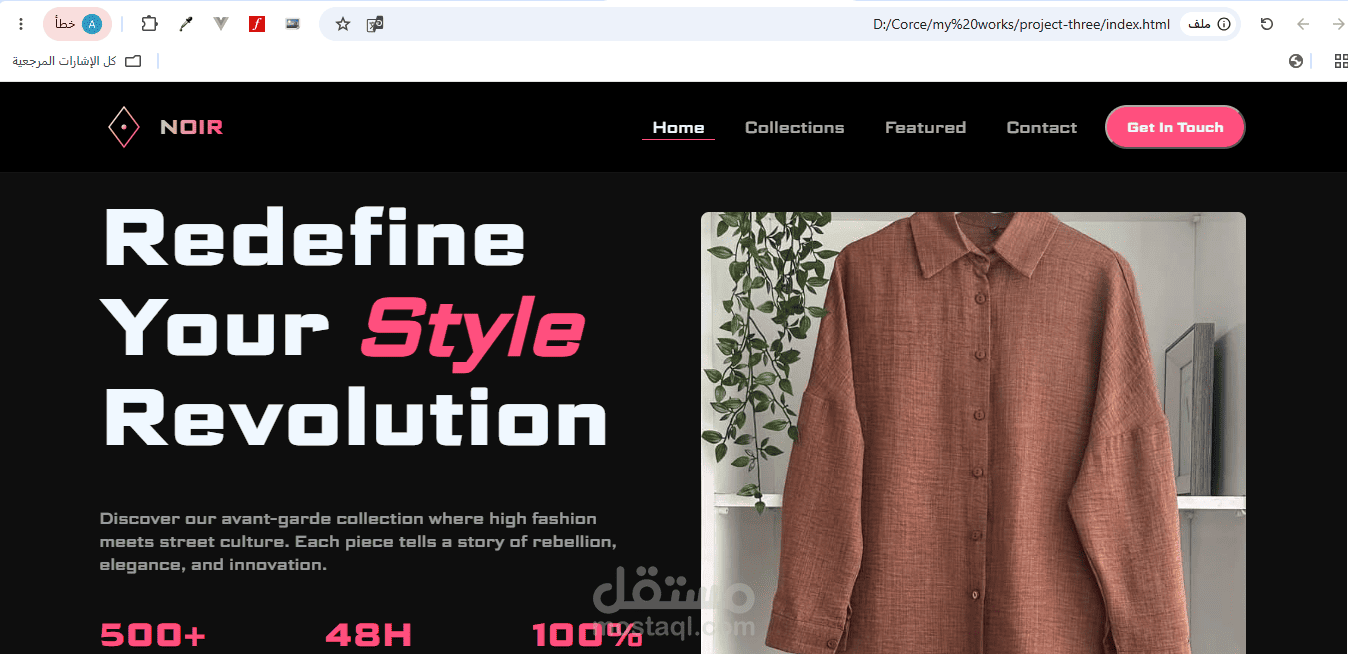Screen dimensions: 1348x654
Task: View site info via the ملف chip
Action: pos(1209,24)
